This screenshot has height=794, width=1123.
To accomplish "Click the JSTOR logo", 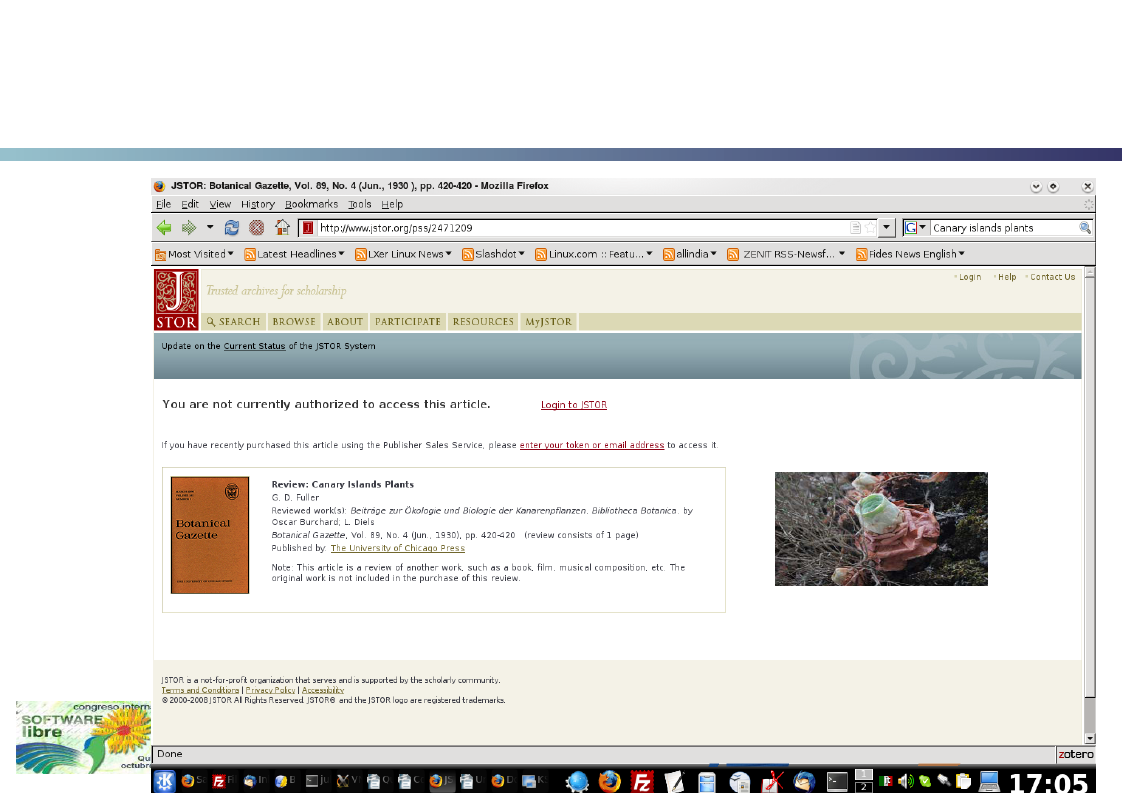I will click(176, 299).
